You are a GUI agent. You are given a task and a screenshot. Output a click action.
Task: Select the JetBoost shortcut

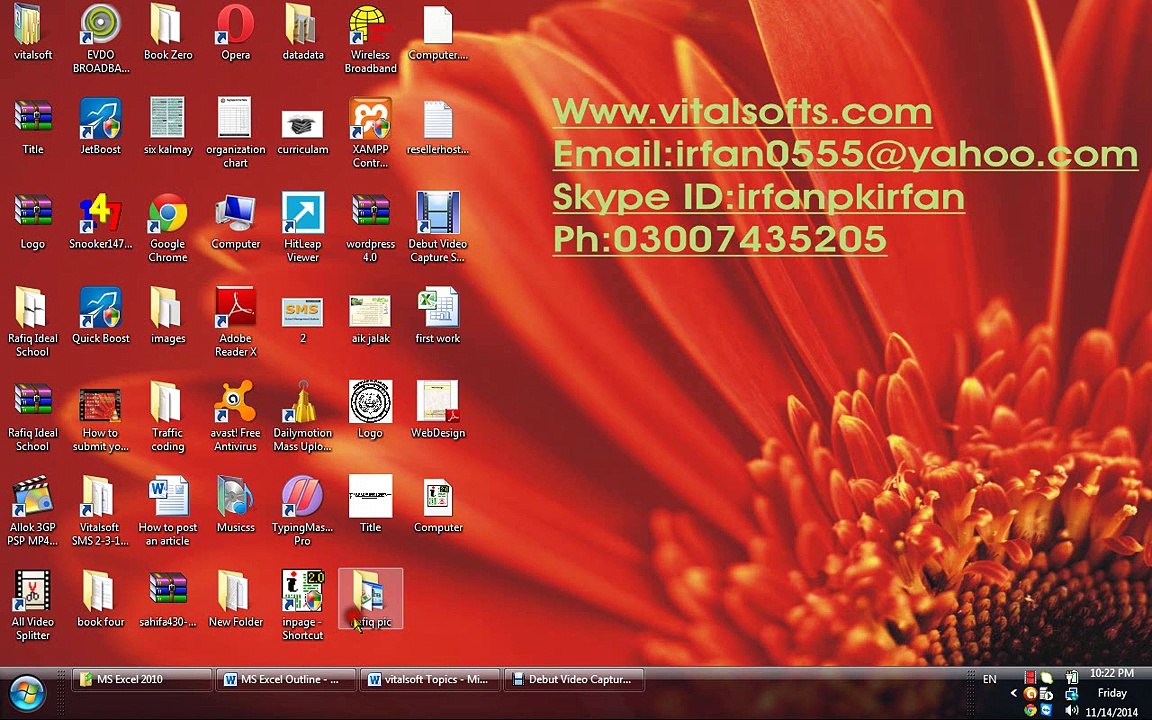pyautogui.click(x=101, y=126)
